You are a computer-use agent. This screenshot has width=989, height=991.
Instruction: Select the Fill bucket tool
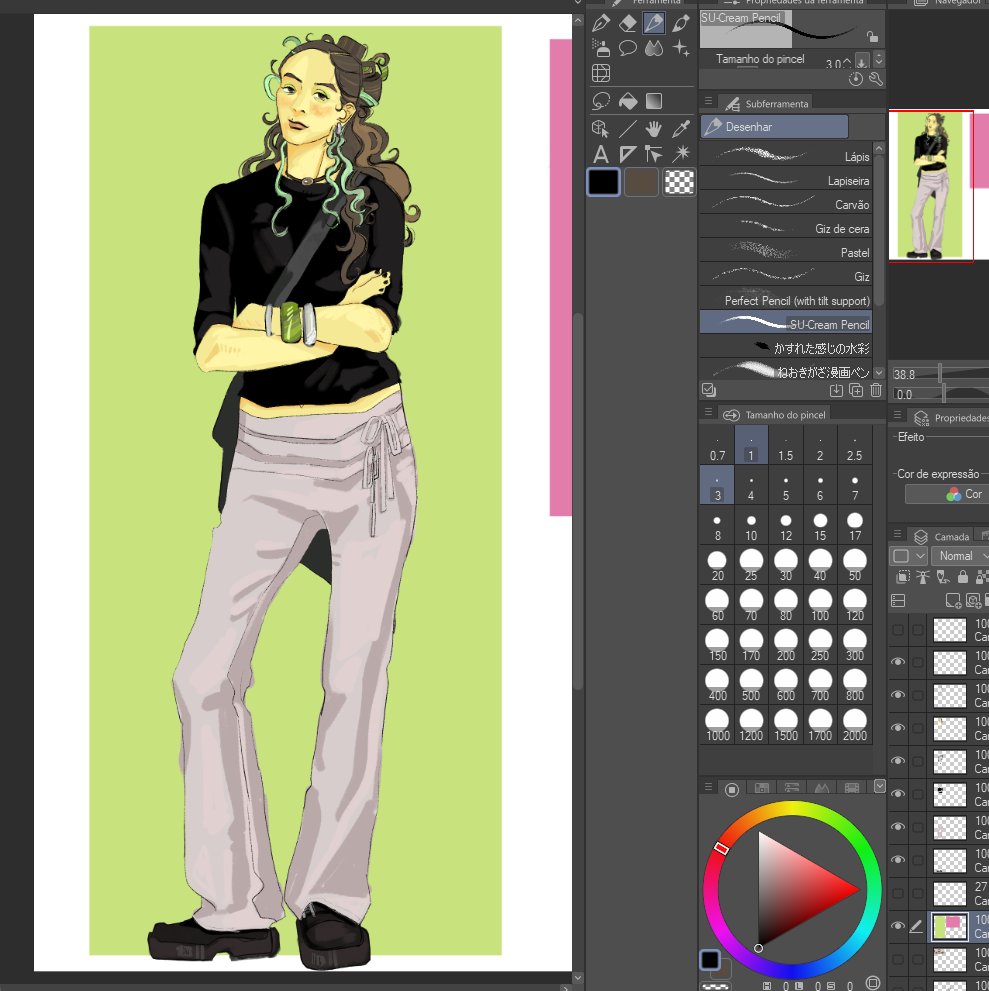click(x=628, y=101)
